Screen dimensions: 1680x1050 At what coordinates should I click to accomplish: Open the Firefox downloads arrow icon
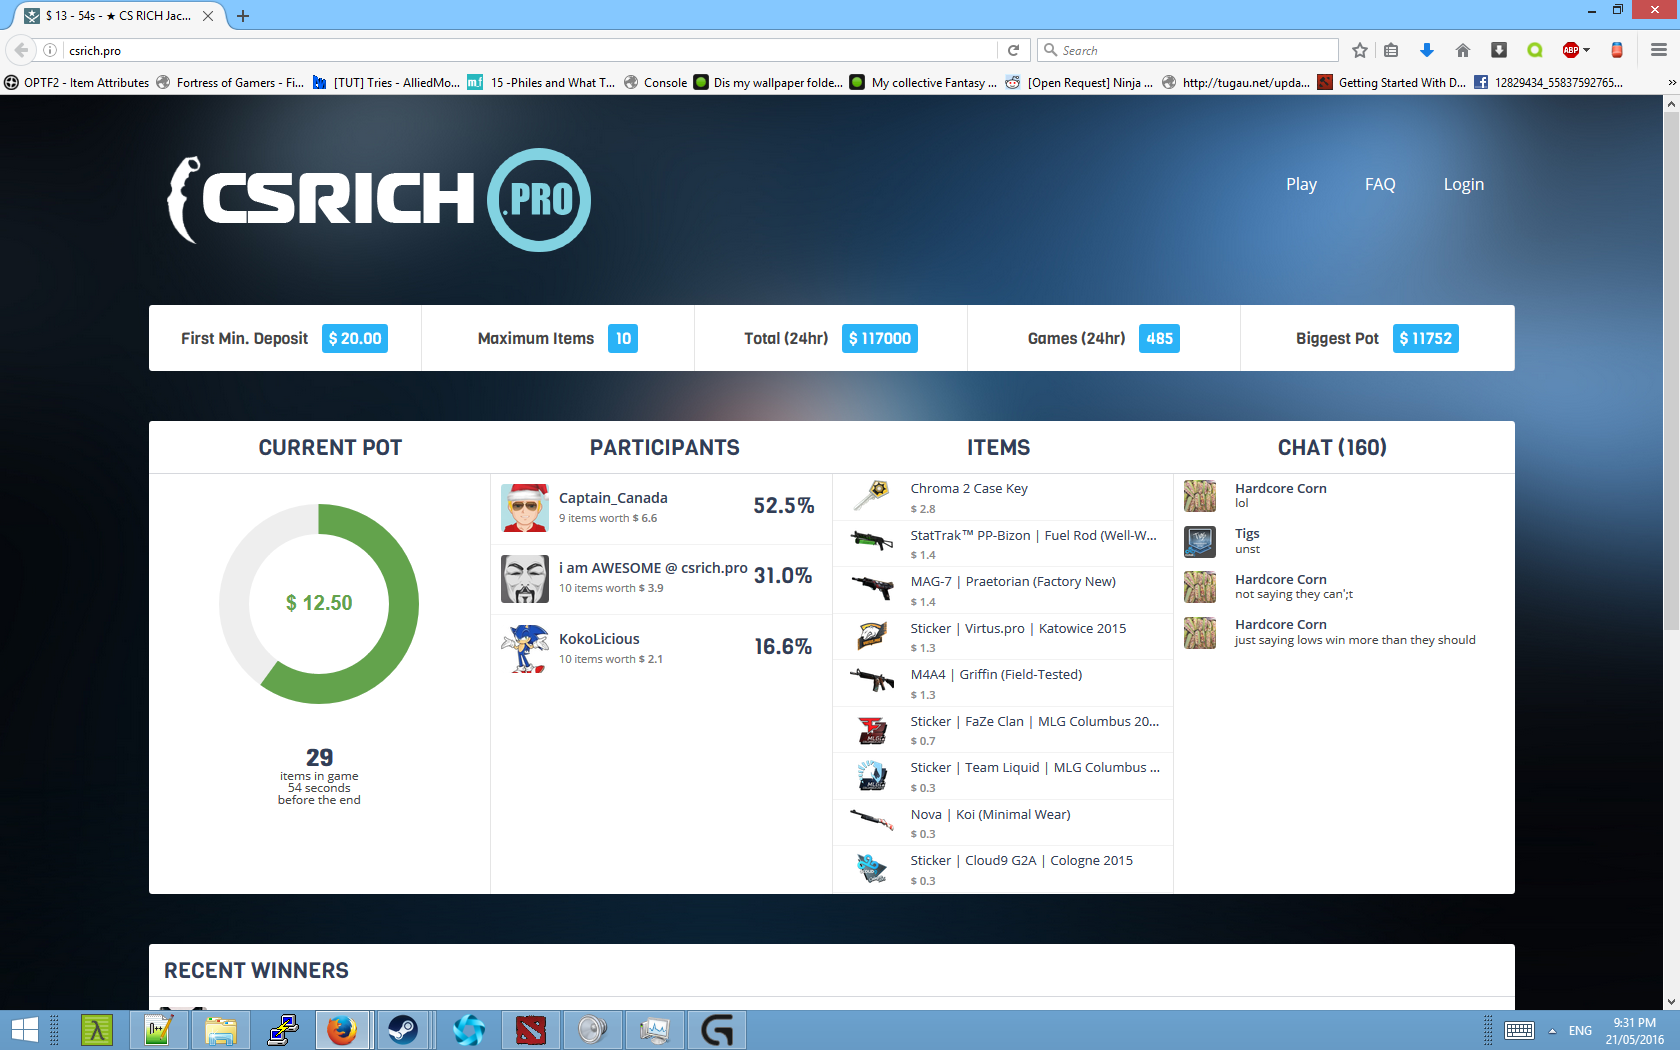[x=1427, y=50]
